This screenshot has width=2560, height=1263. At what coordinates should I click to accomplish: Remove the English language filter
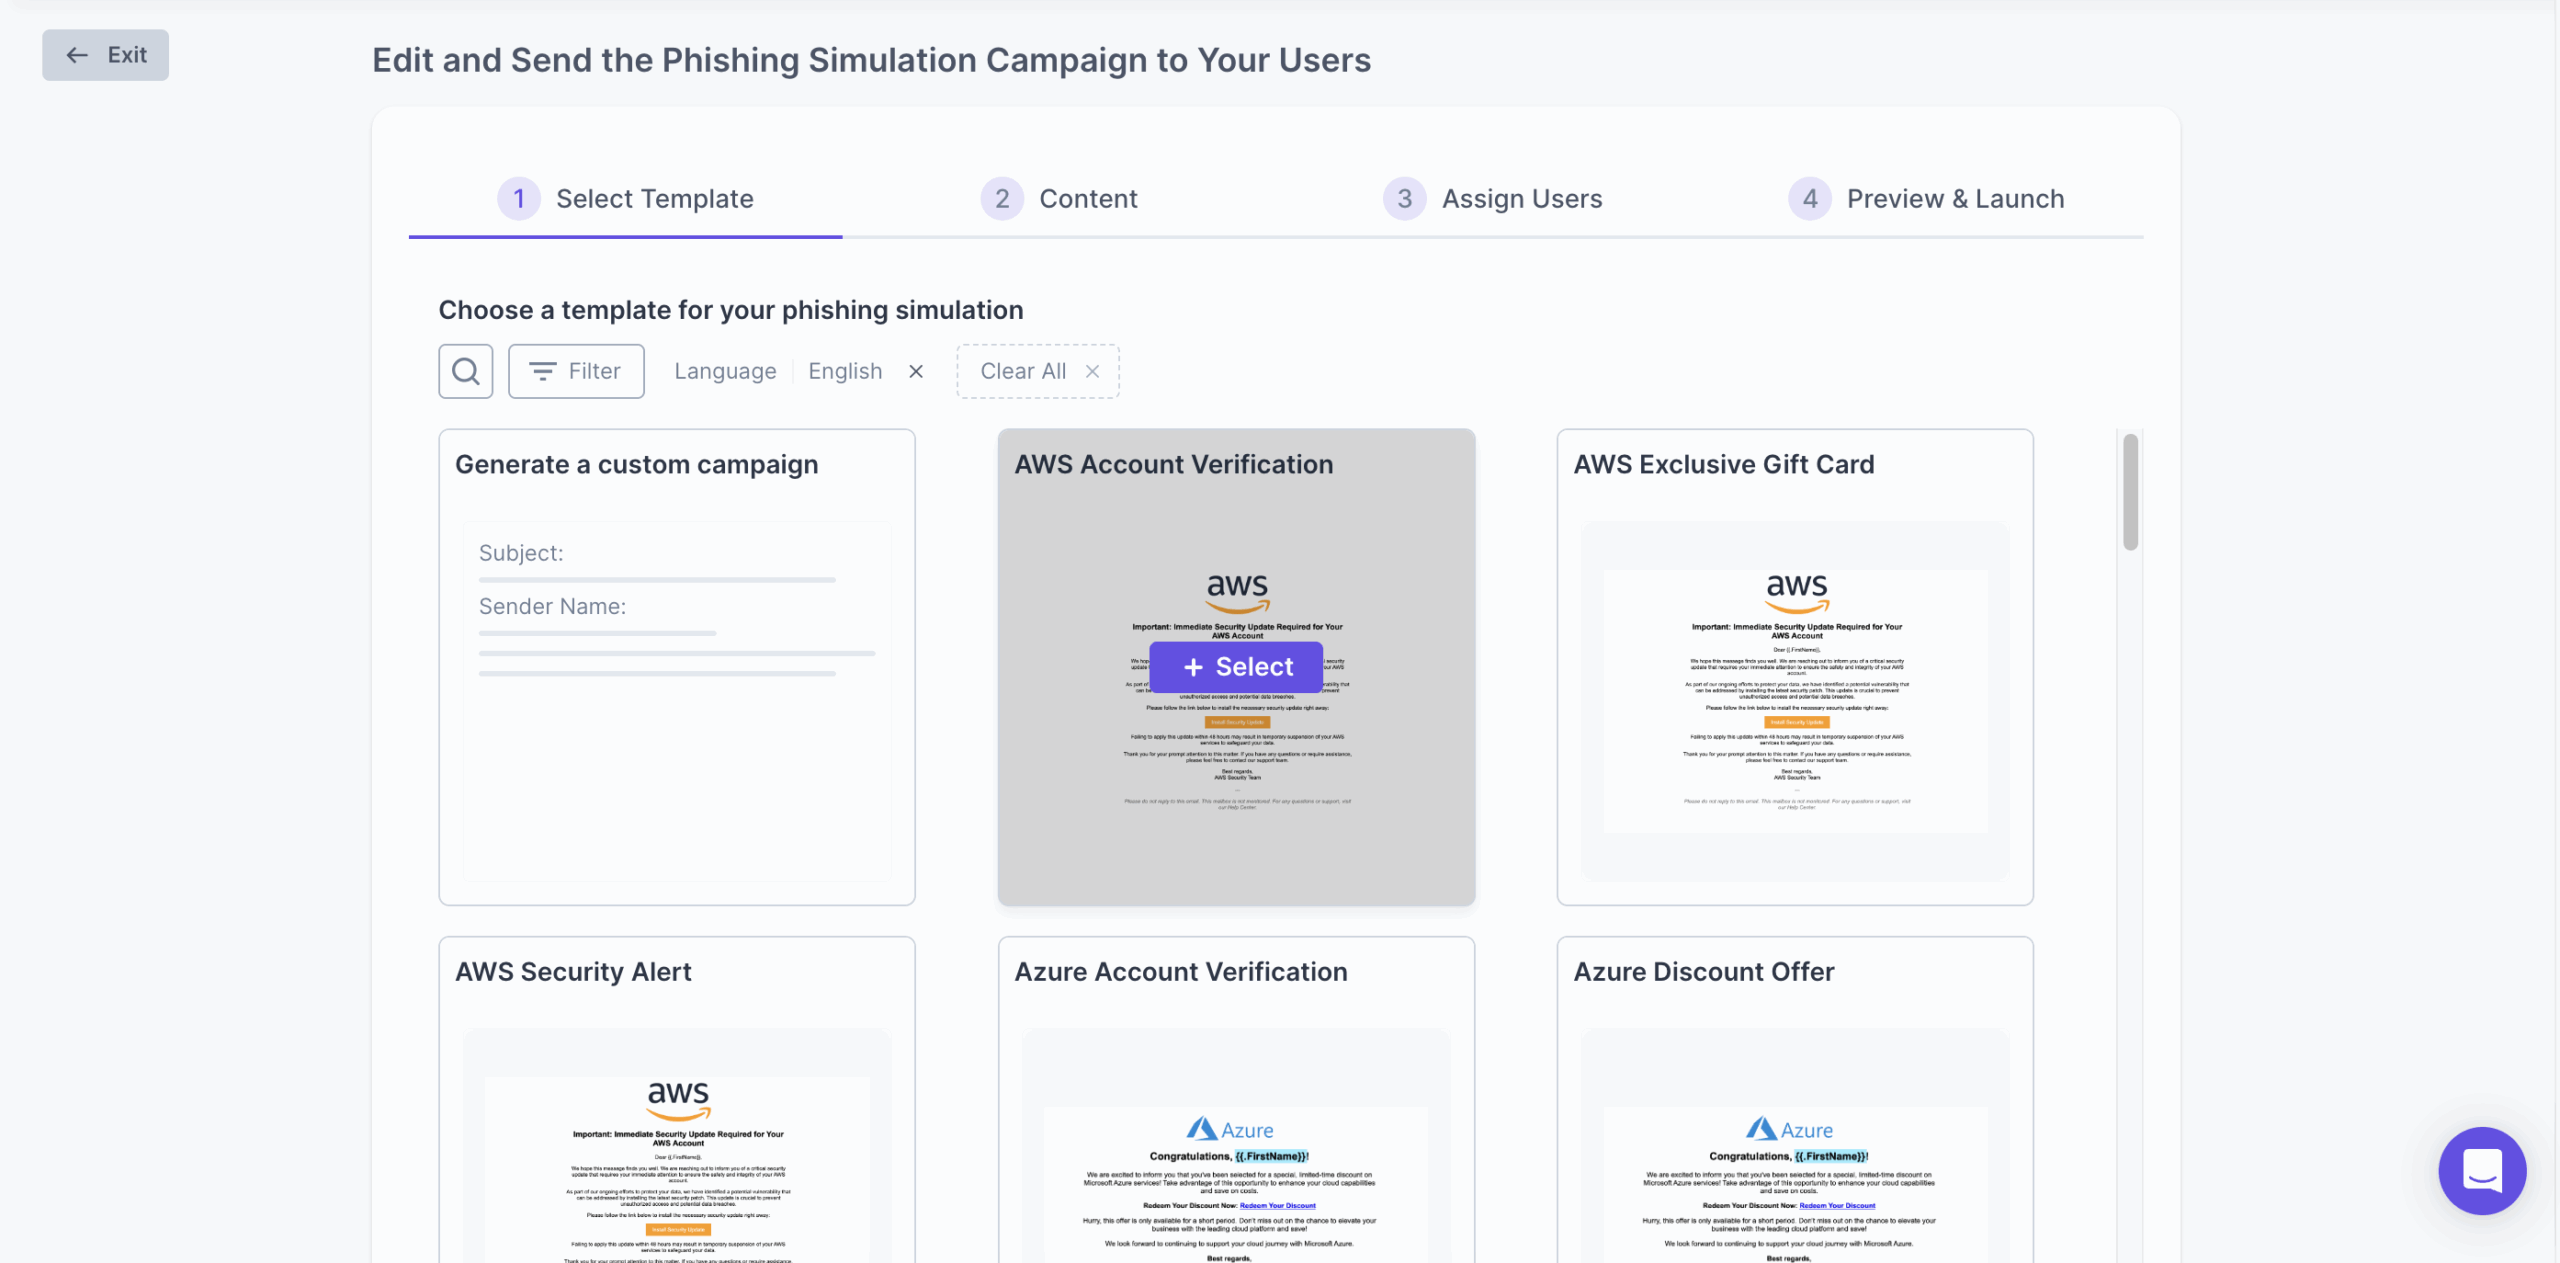click(x=915, y=371)
